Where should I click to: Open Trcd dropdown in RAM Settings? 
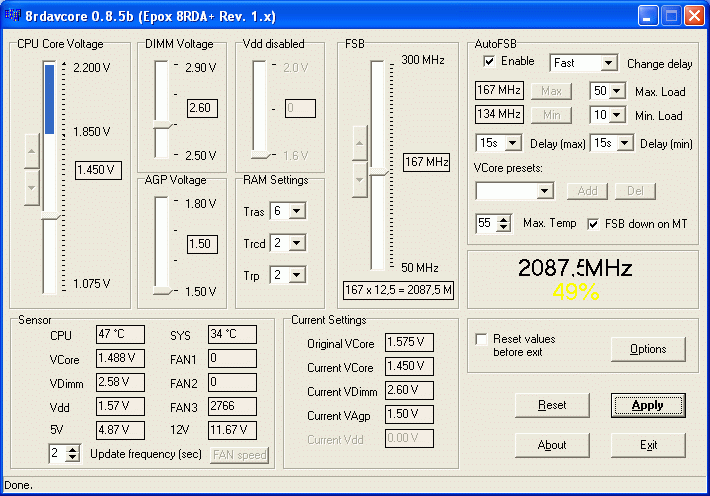[x=297, y=243]
